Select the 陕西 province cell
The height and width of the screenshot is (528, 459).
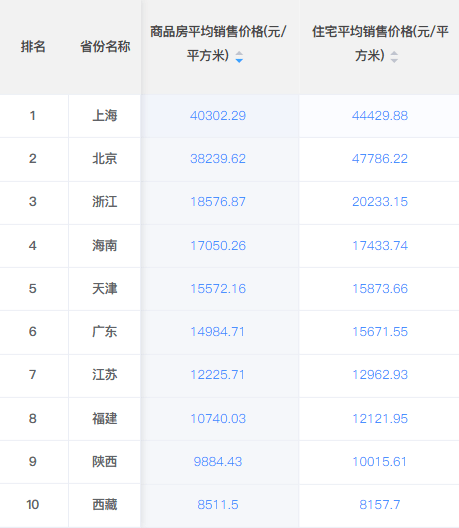105,462
